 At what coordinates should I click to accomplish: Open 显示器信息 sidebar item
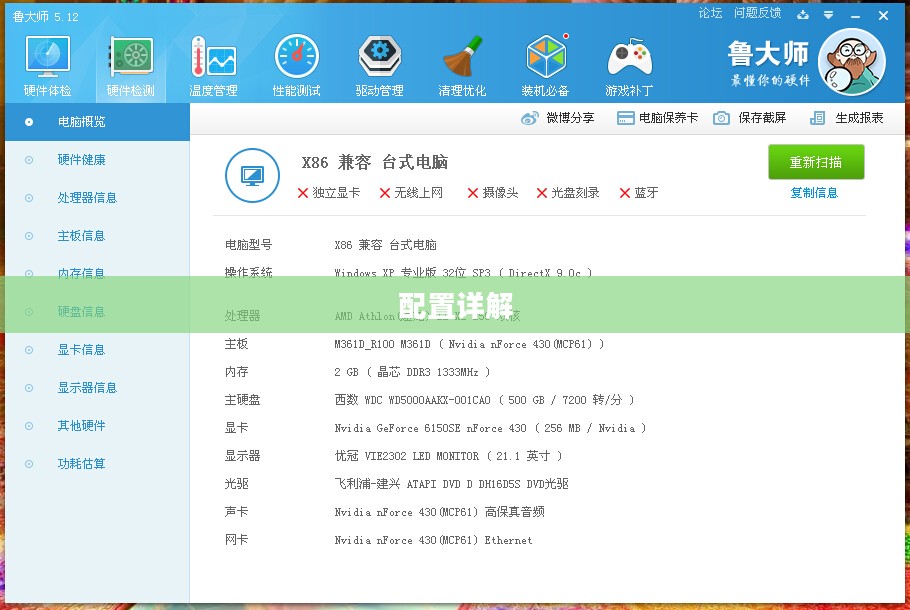(x=98, y=388)
